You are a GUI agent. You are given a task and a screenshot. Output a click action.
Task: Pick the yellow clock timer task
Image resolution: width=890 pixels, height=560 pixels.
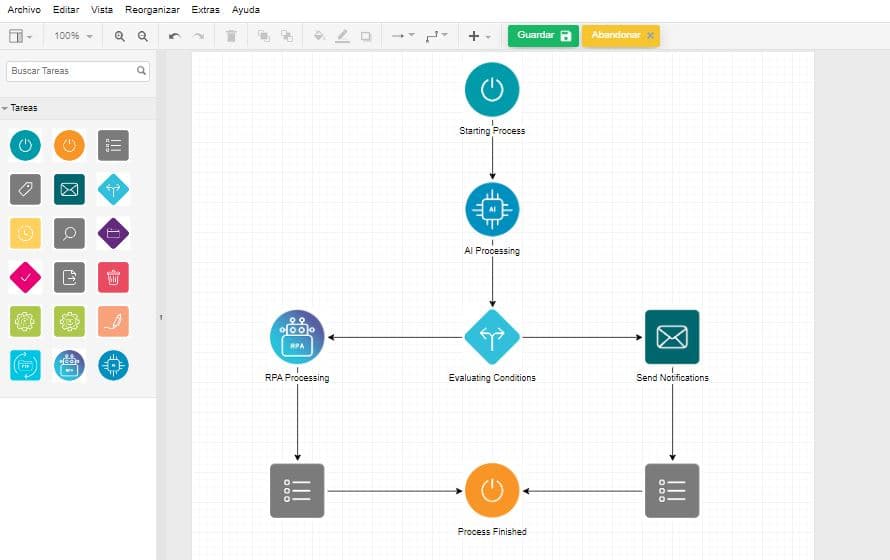pyautogui.click(x=25, y=233)
